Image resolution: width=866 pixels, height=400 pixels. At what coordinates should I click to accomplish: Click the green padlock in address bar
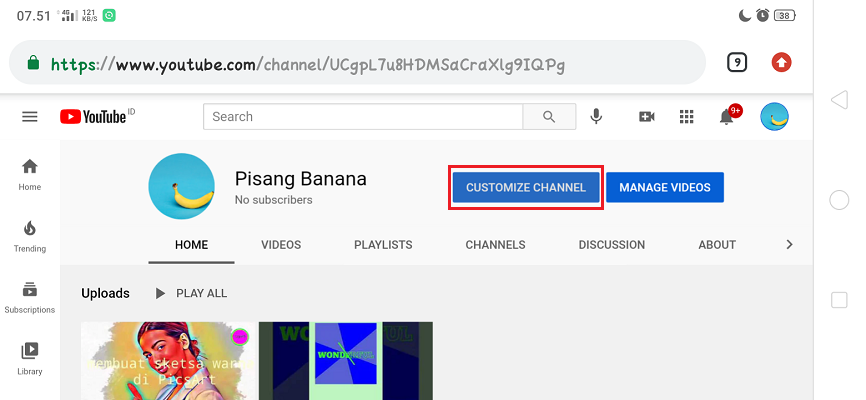coord(33,62)
